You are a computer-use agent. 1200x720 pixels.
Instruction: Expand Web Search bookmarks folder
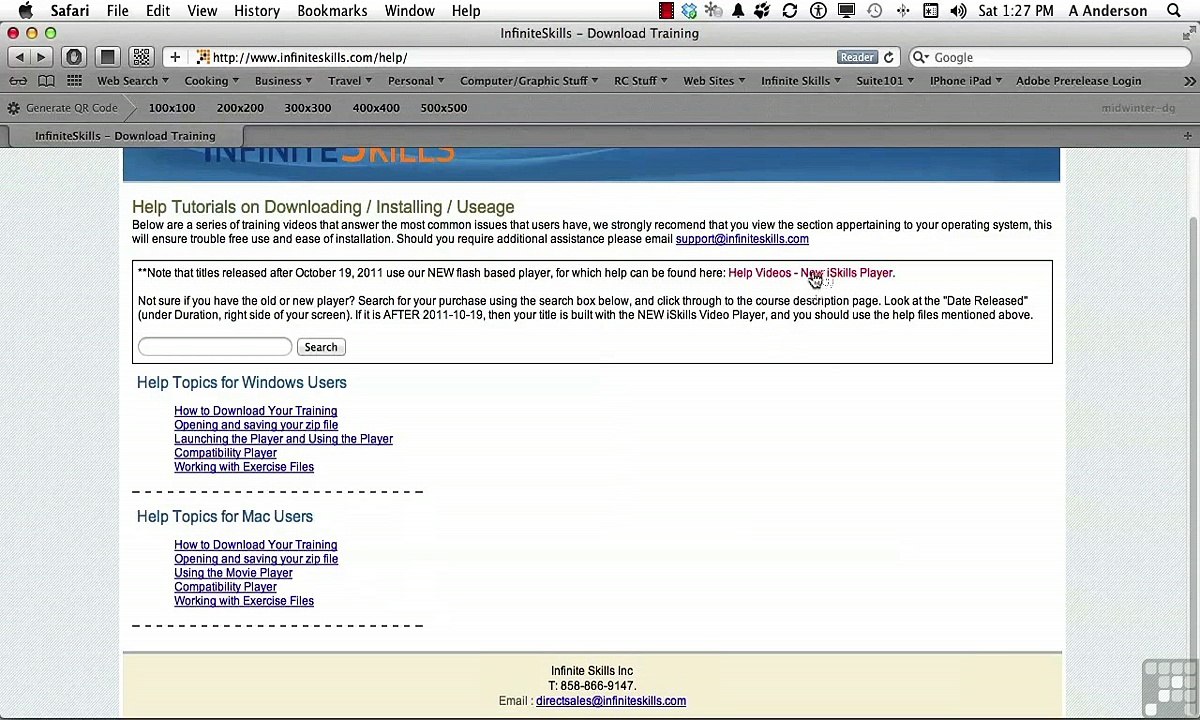(132, 81)
